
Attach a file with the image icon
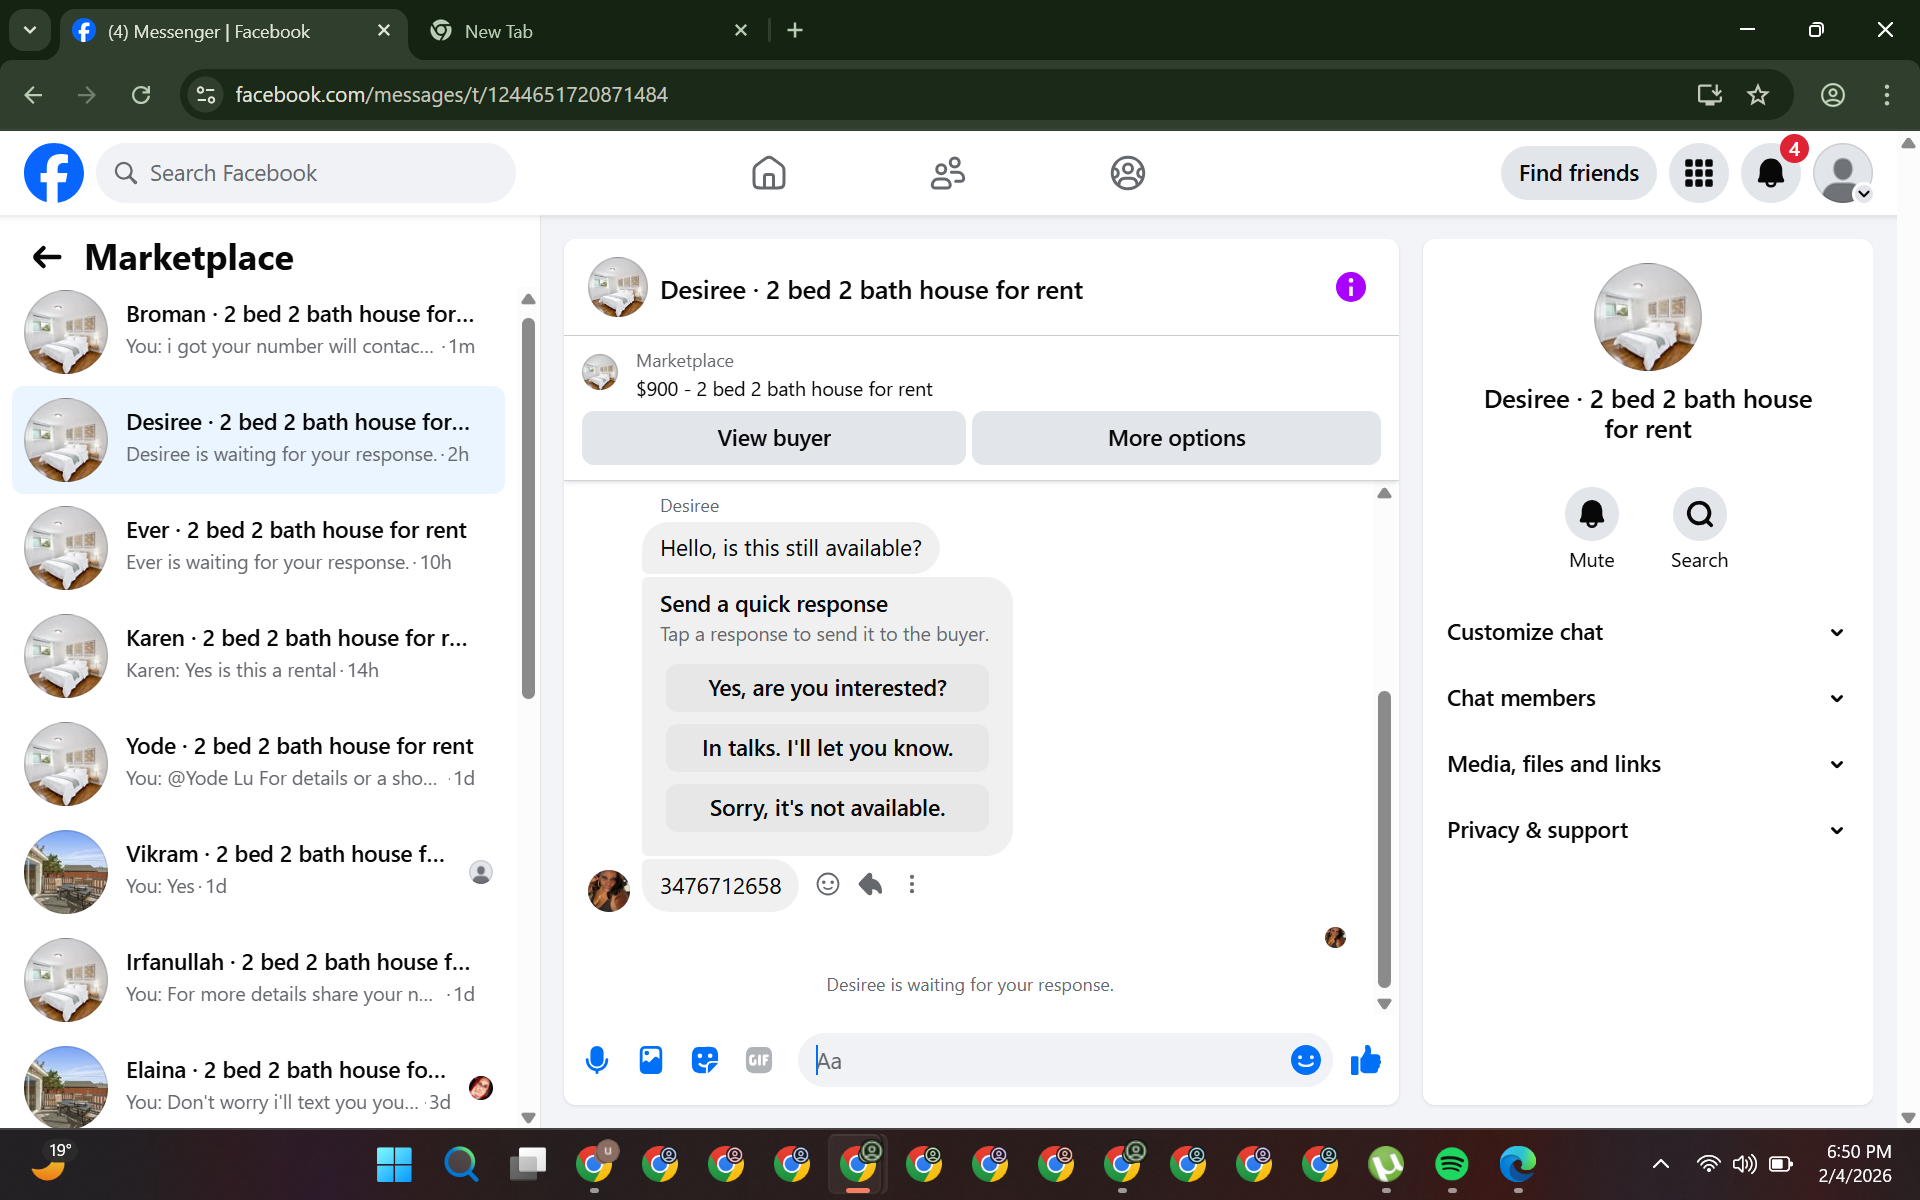pyautogui.click(x=651, y=1060)
